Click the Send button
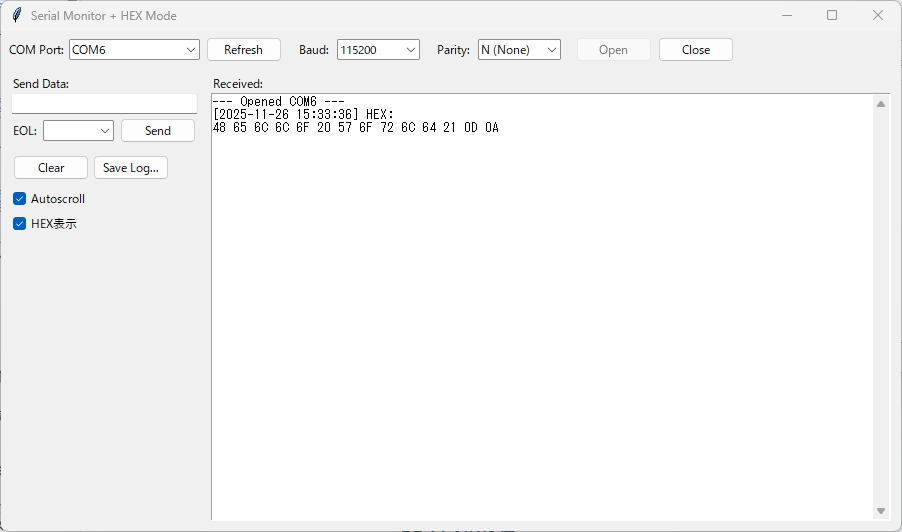This screenshot has width=902, height=532. 158,131
